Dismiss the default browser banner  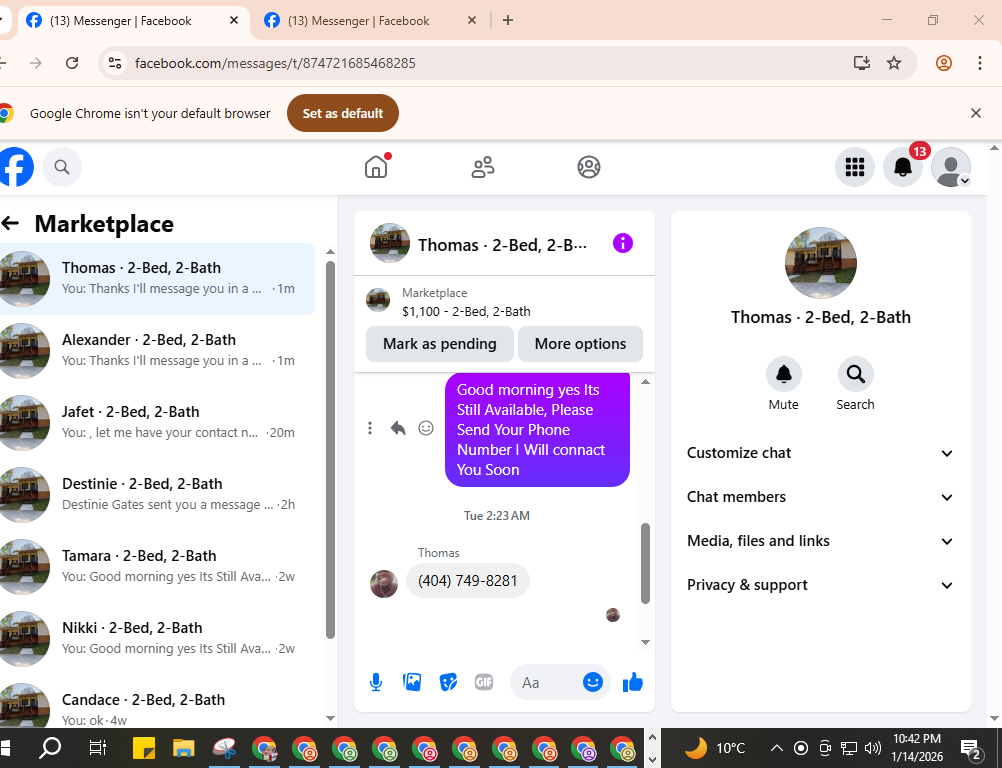[975, 113]
